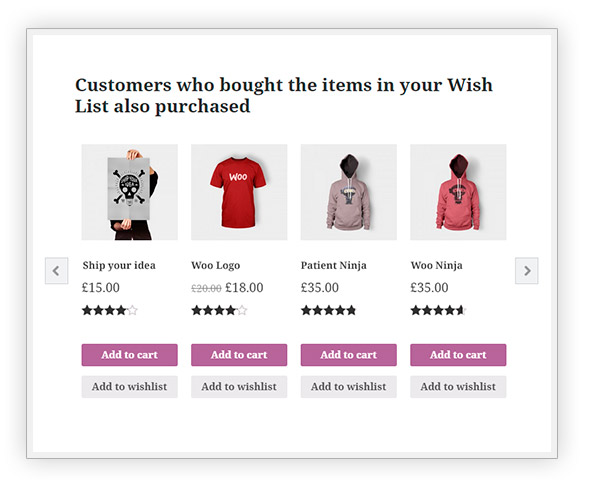This screenshot has width=600, height=495.
Task: Open the Patient Ninja hoodie image
Action: point(348,192)
